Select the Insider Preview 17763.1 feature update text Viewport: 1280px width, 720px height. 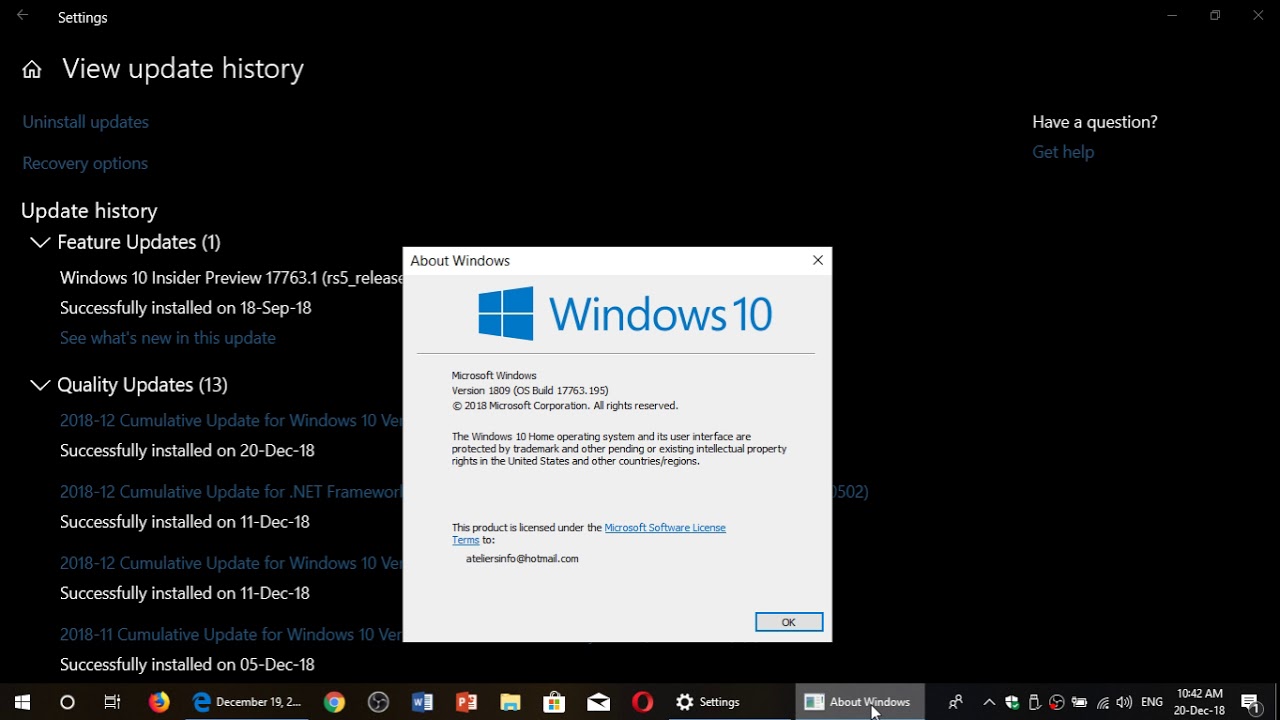231,278
